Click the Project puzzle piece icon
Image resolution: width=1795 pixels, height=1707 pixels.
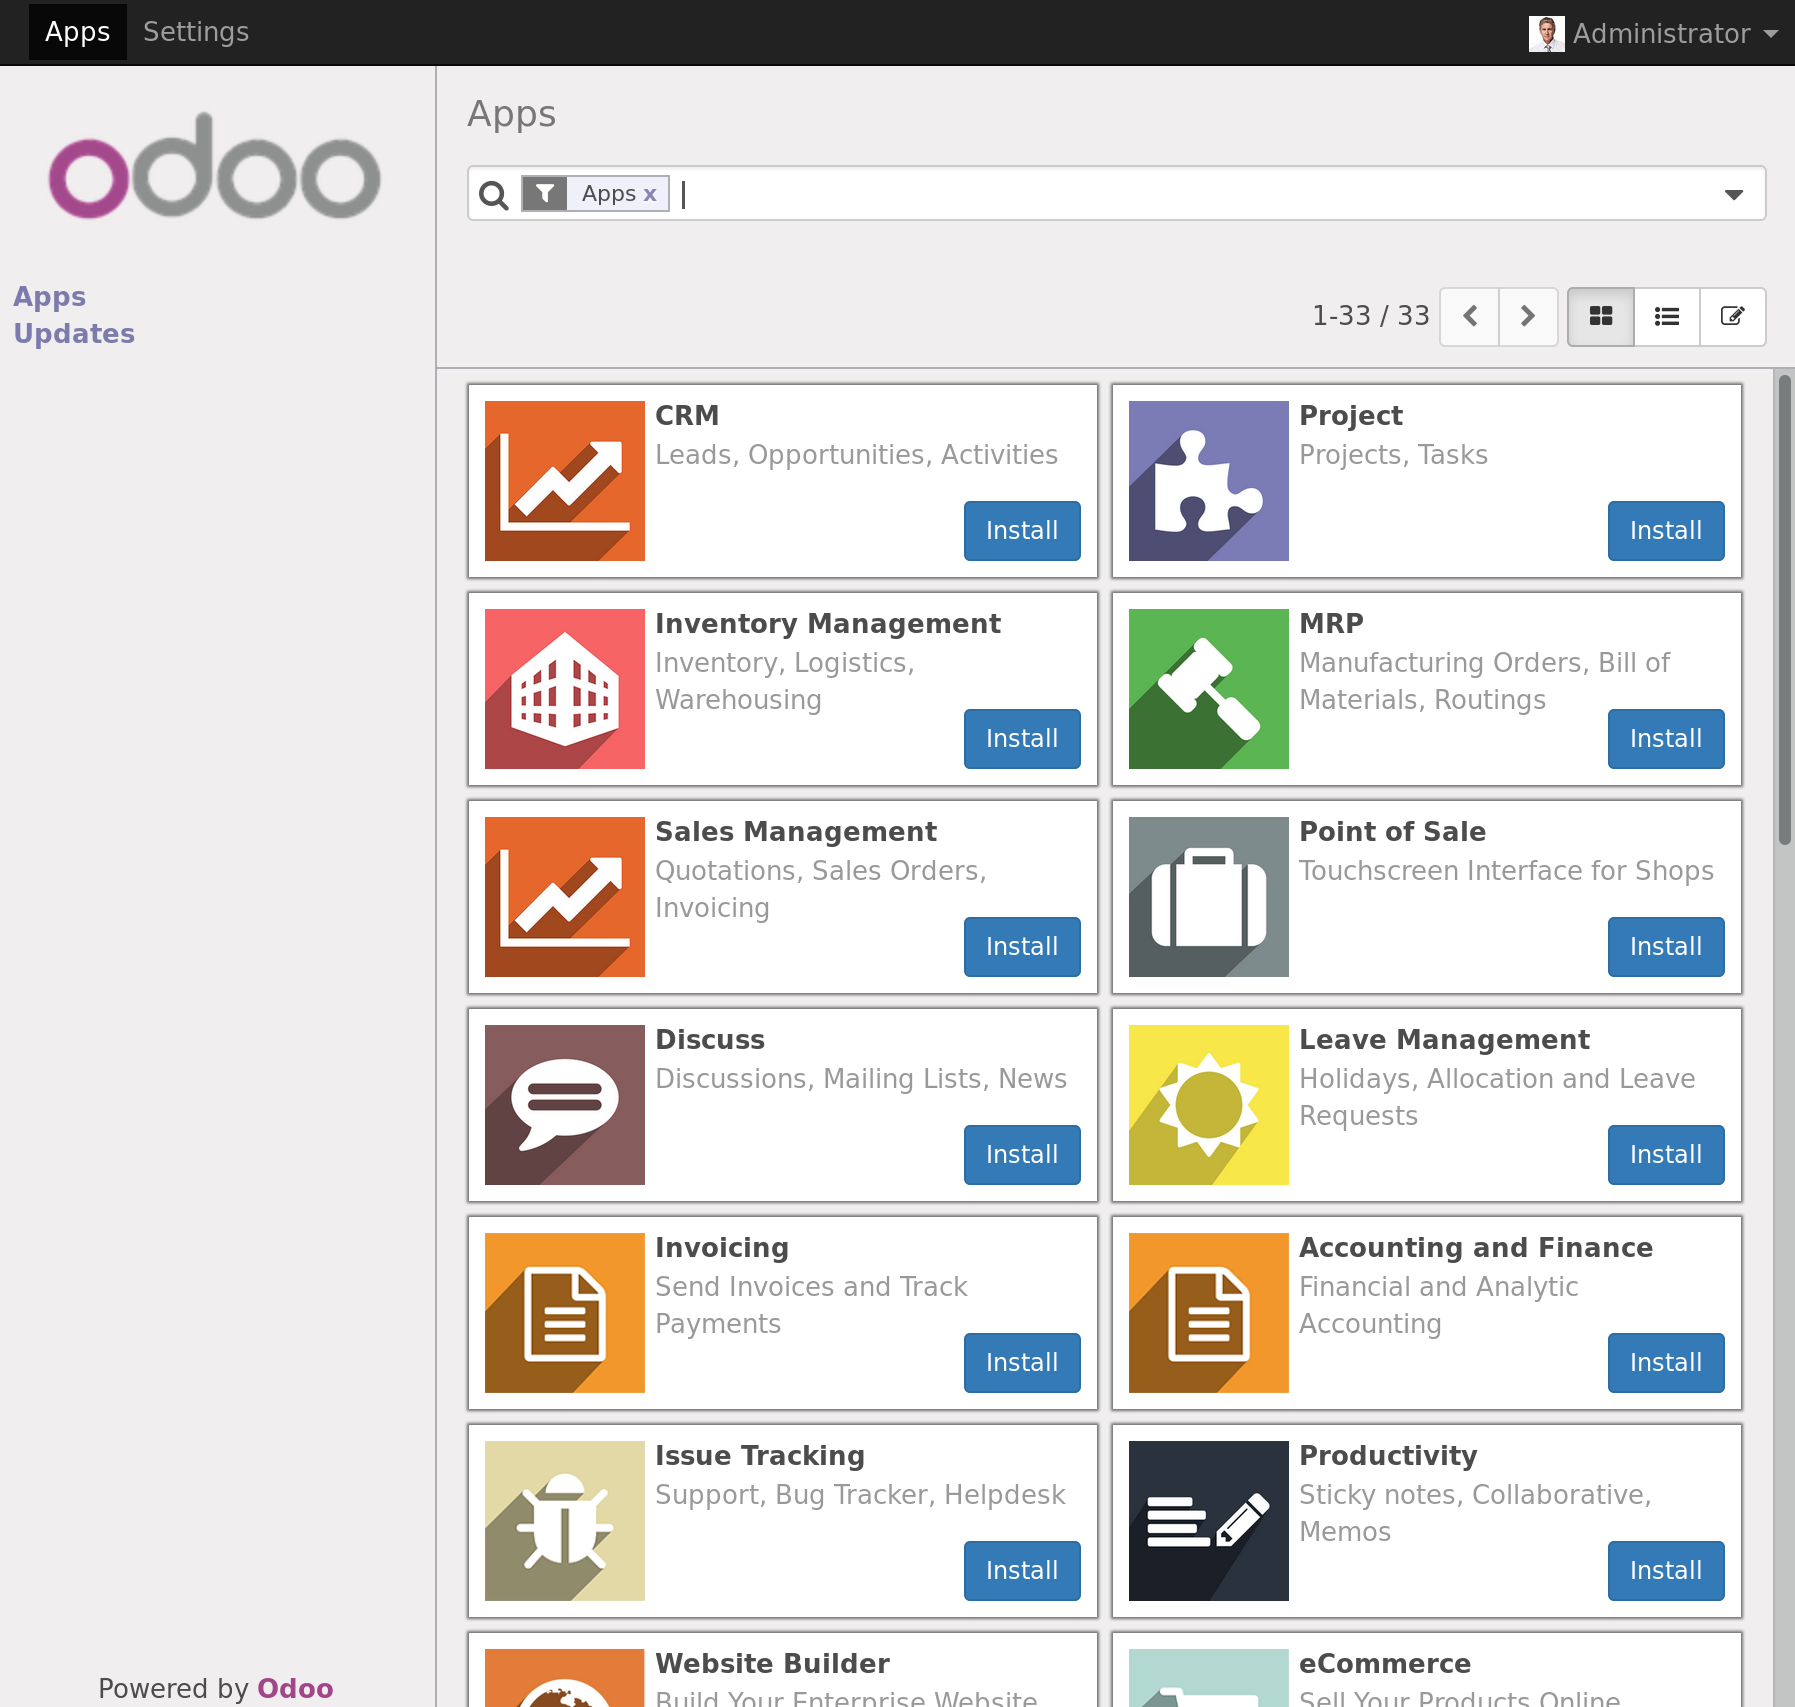click(1208, 481)
